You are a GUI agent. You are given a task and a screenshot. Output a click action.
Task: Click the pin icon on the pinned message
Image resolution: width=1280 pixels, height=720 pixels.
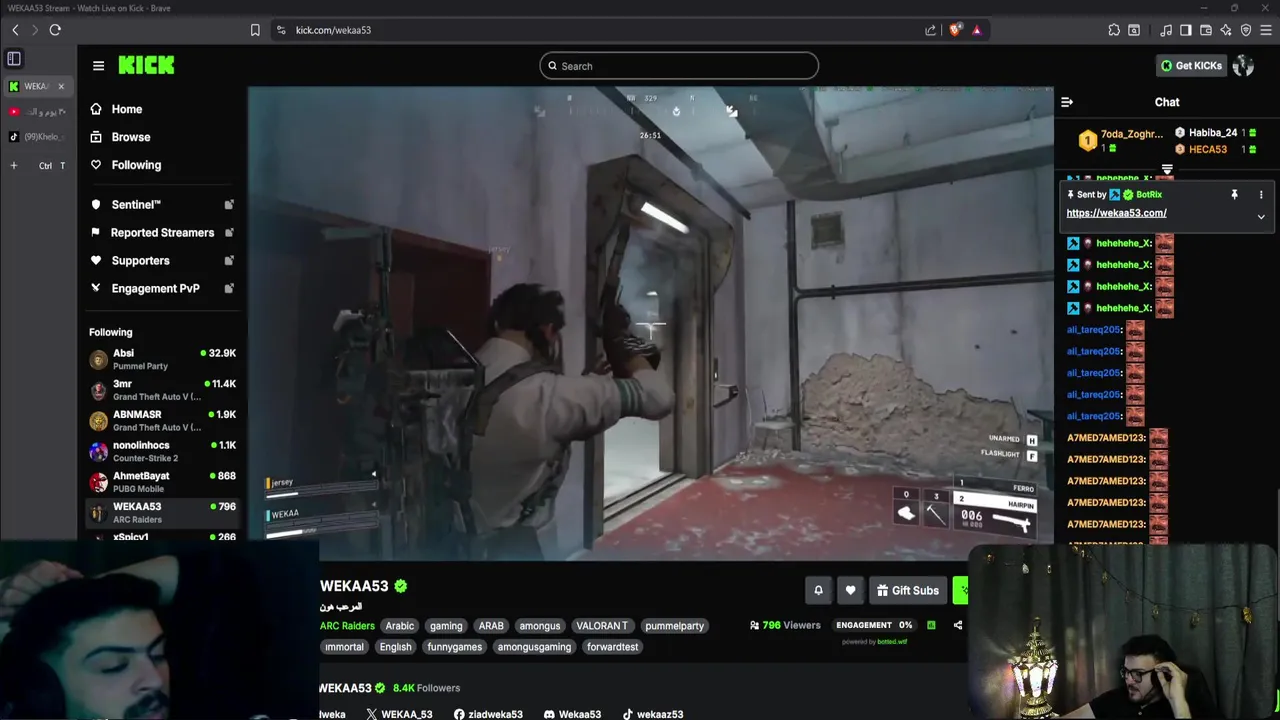[x=1234, y=195]
